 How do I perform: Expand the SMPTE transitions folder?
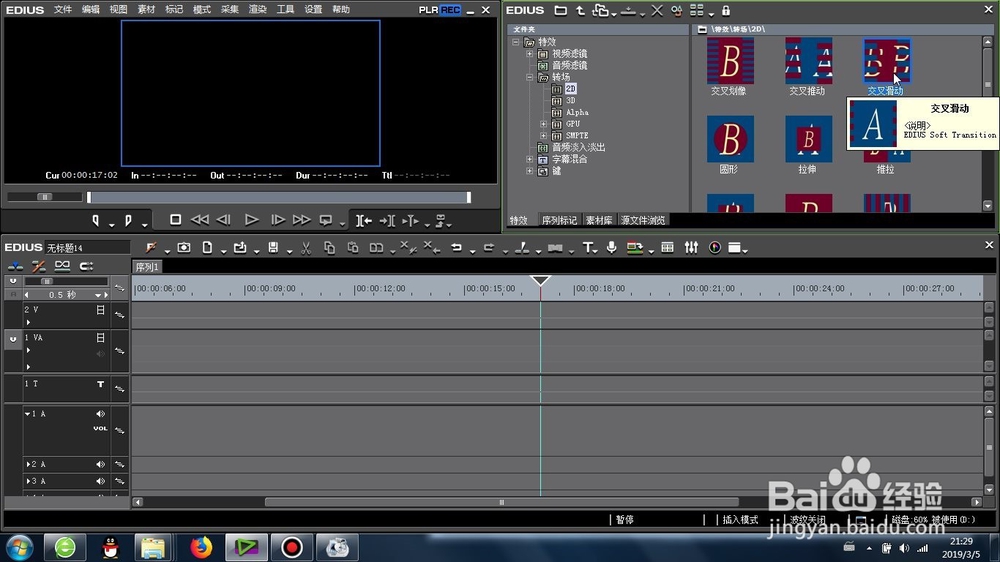(x=543, y=136)
